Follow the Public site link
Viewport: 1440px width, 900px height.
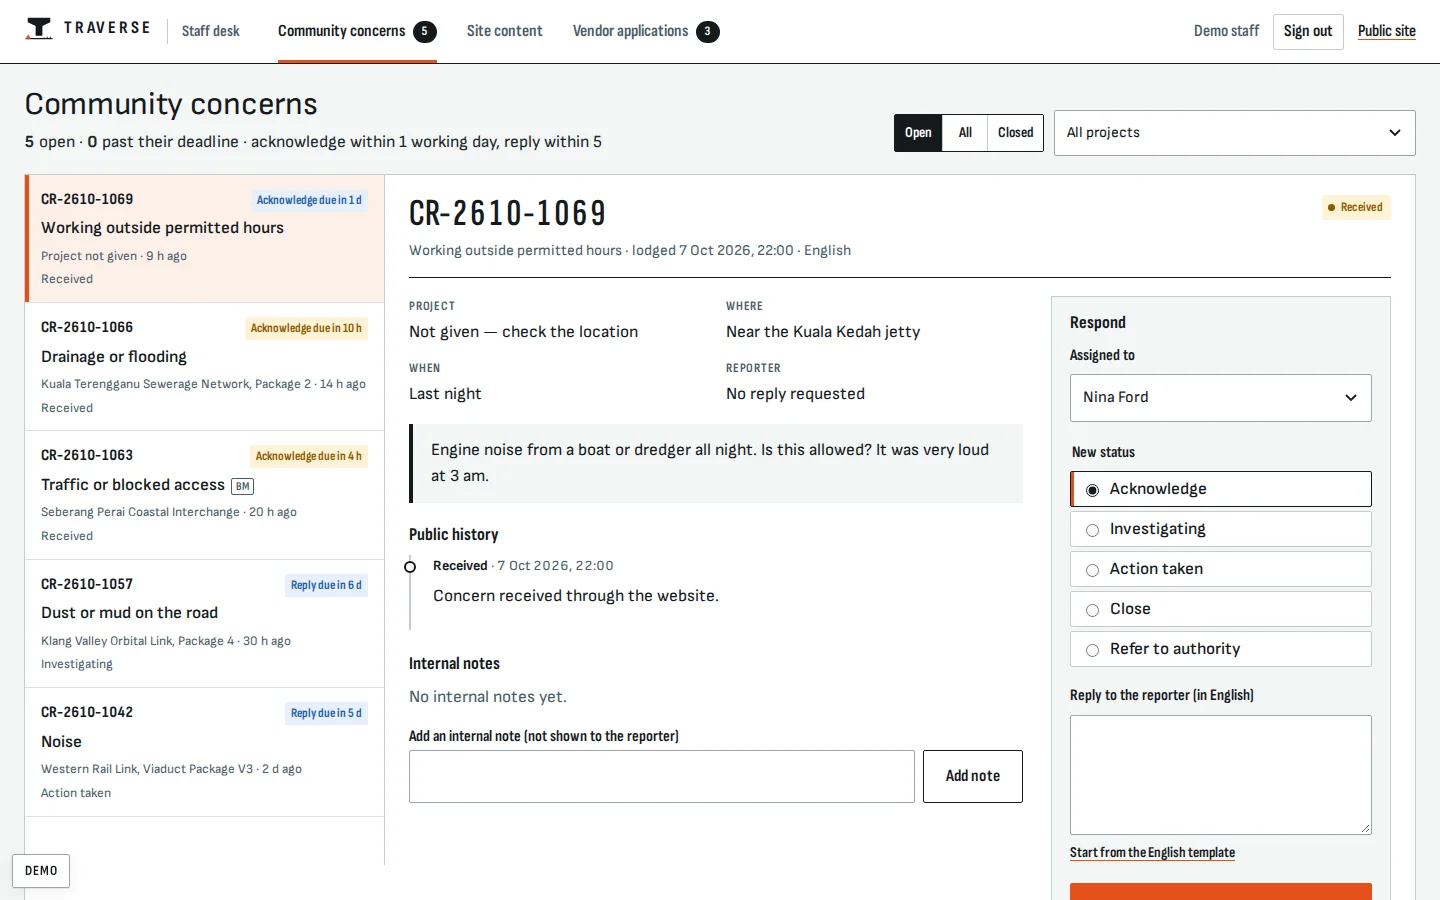coord(1387,31)
